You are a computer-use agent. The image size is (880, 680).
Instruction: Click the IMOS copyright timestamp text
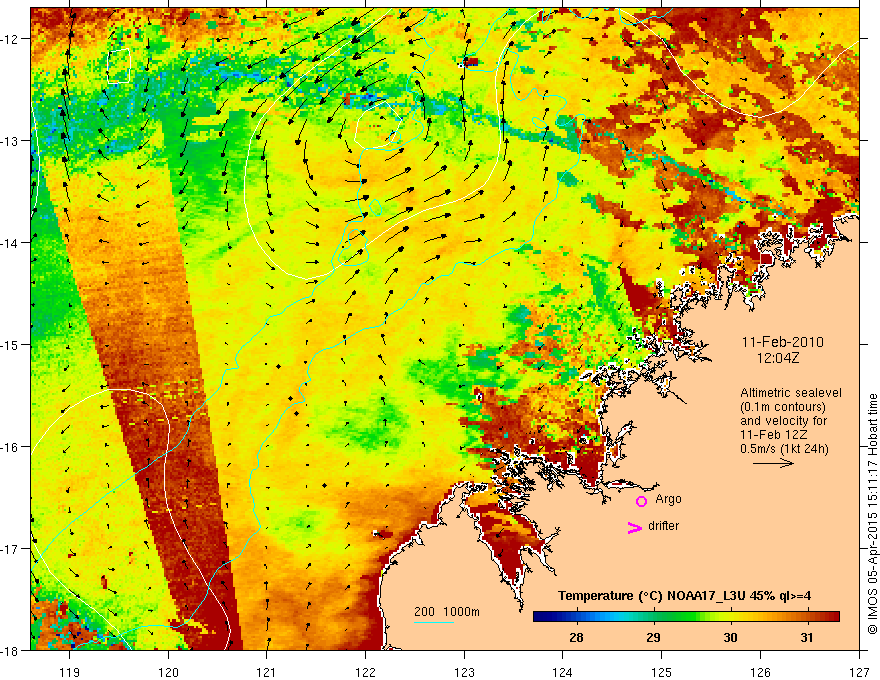pyautogui.click(x=873, y=514)
